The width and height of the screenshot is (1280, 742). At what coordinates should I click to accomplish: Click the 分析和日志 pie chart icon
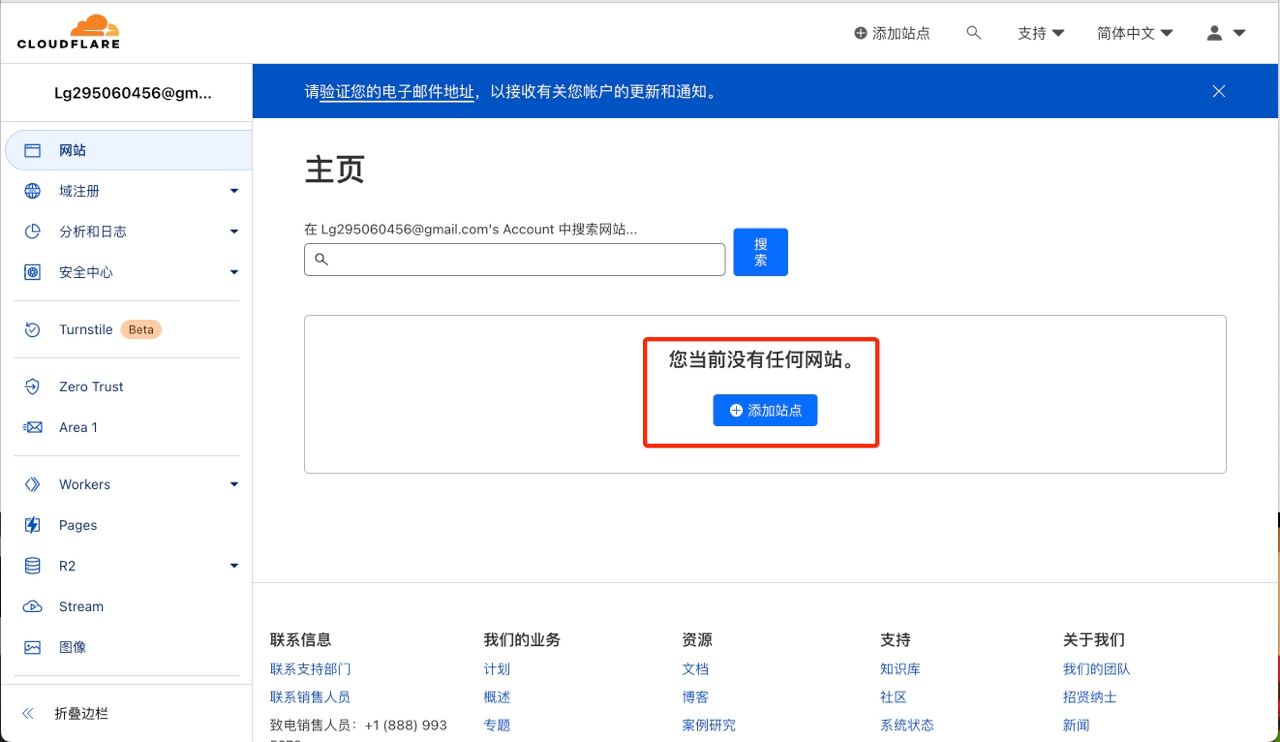click(33, 231)
